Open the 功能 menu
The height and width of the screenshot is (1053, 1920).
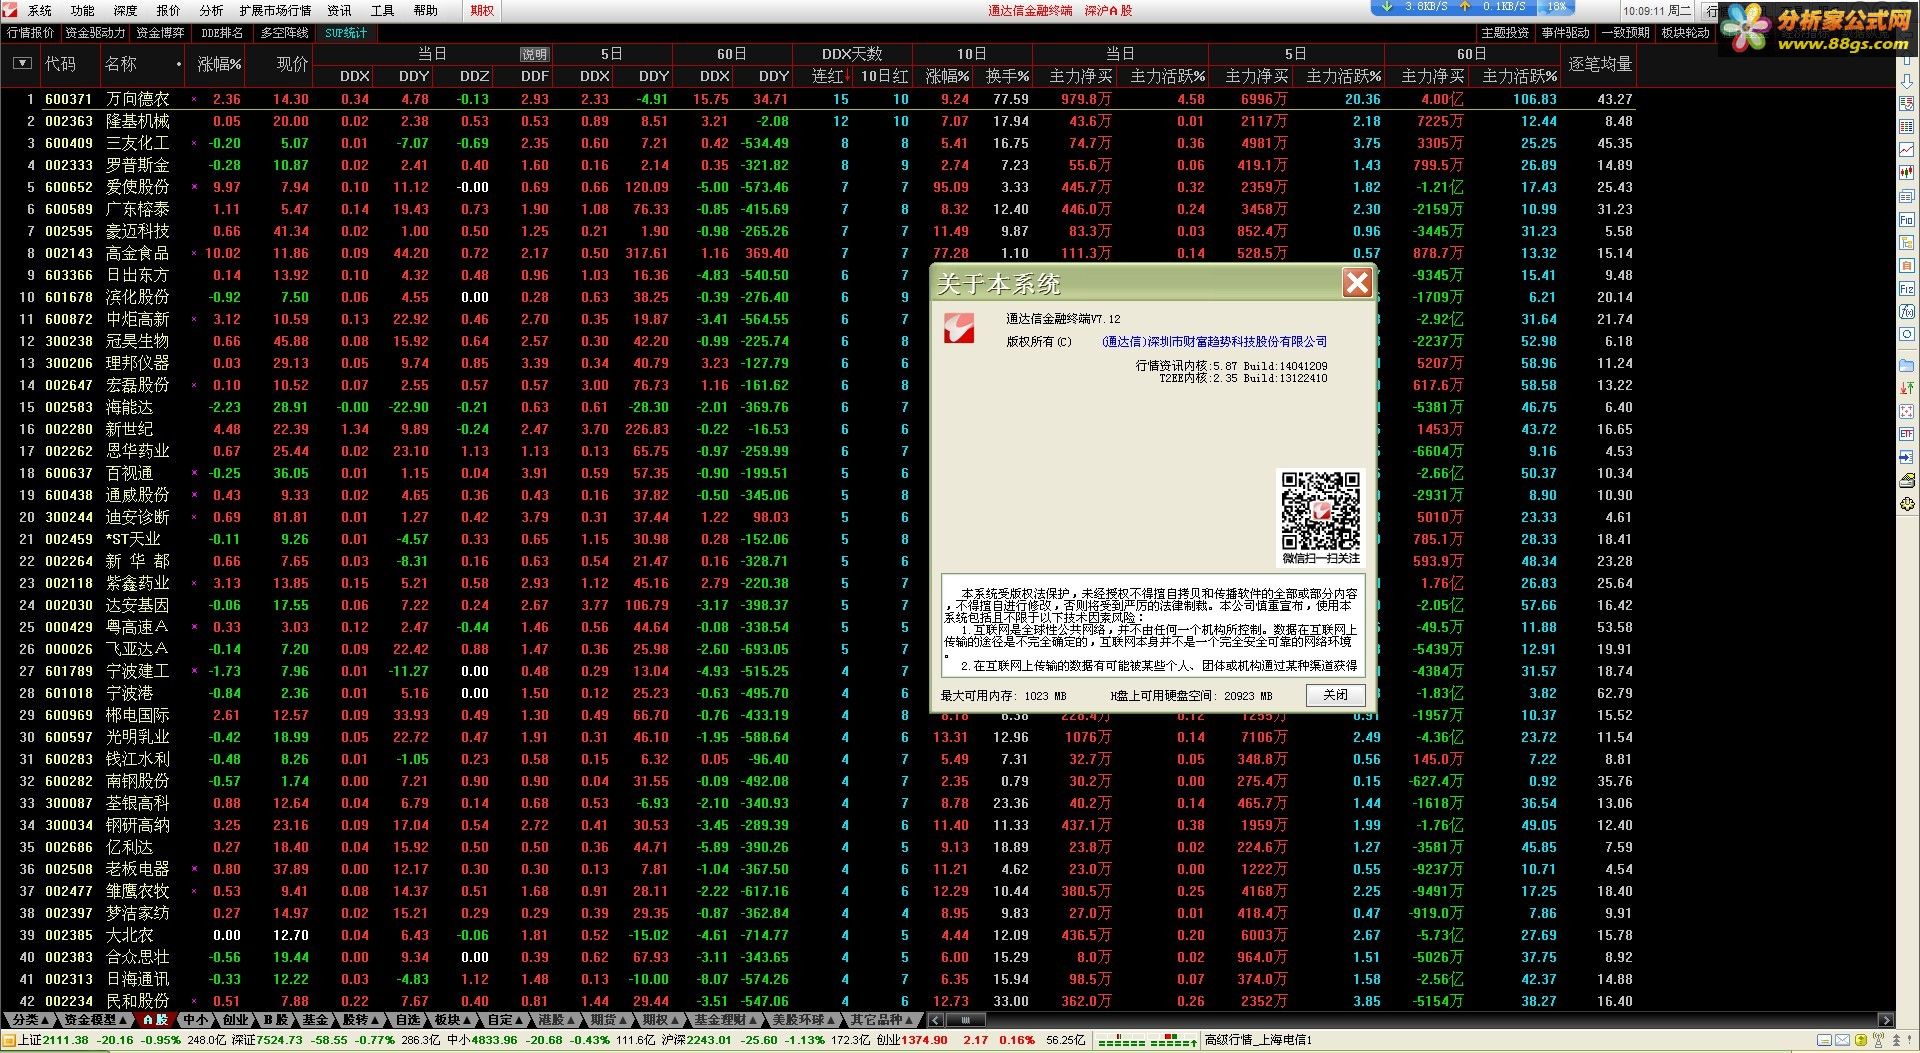tap(83, 10)
